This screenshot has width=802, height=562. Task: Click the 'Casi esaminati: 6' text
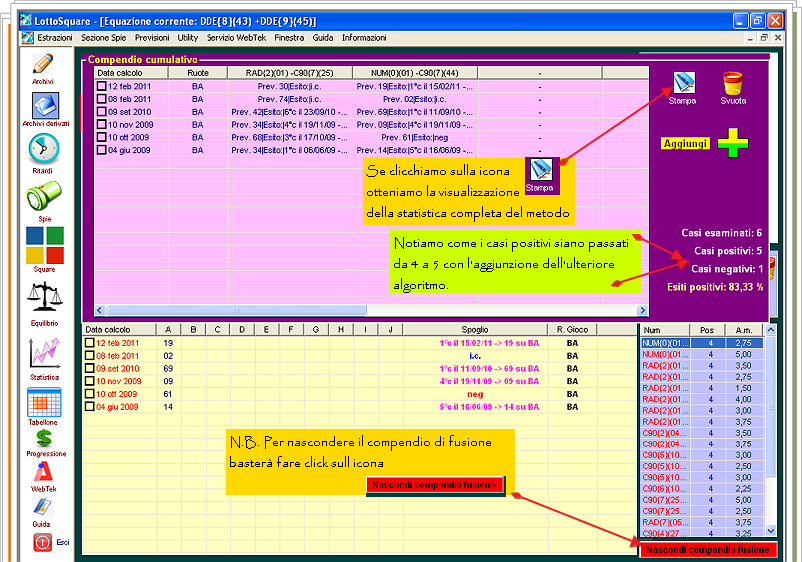click(721, 233)
